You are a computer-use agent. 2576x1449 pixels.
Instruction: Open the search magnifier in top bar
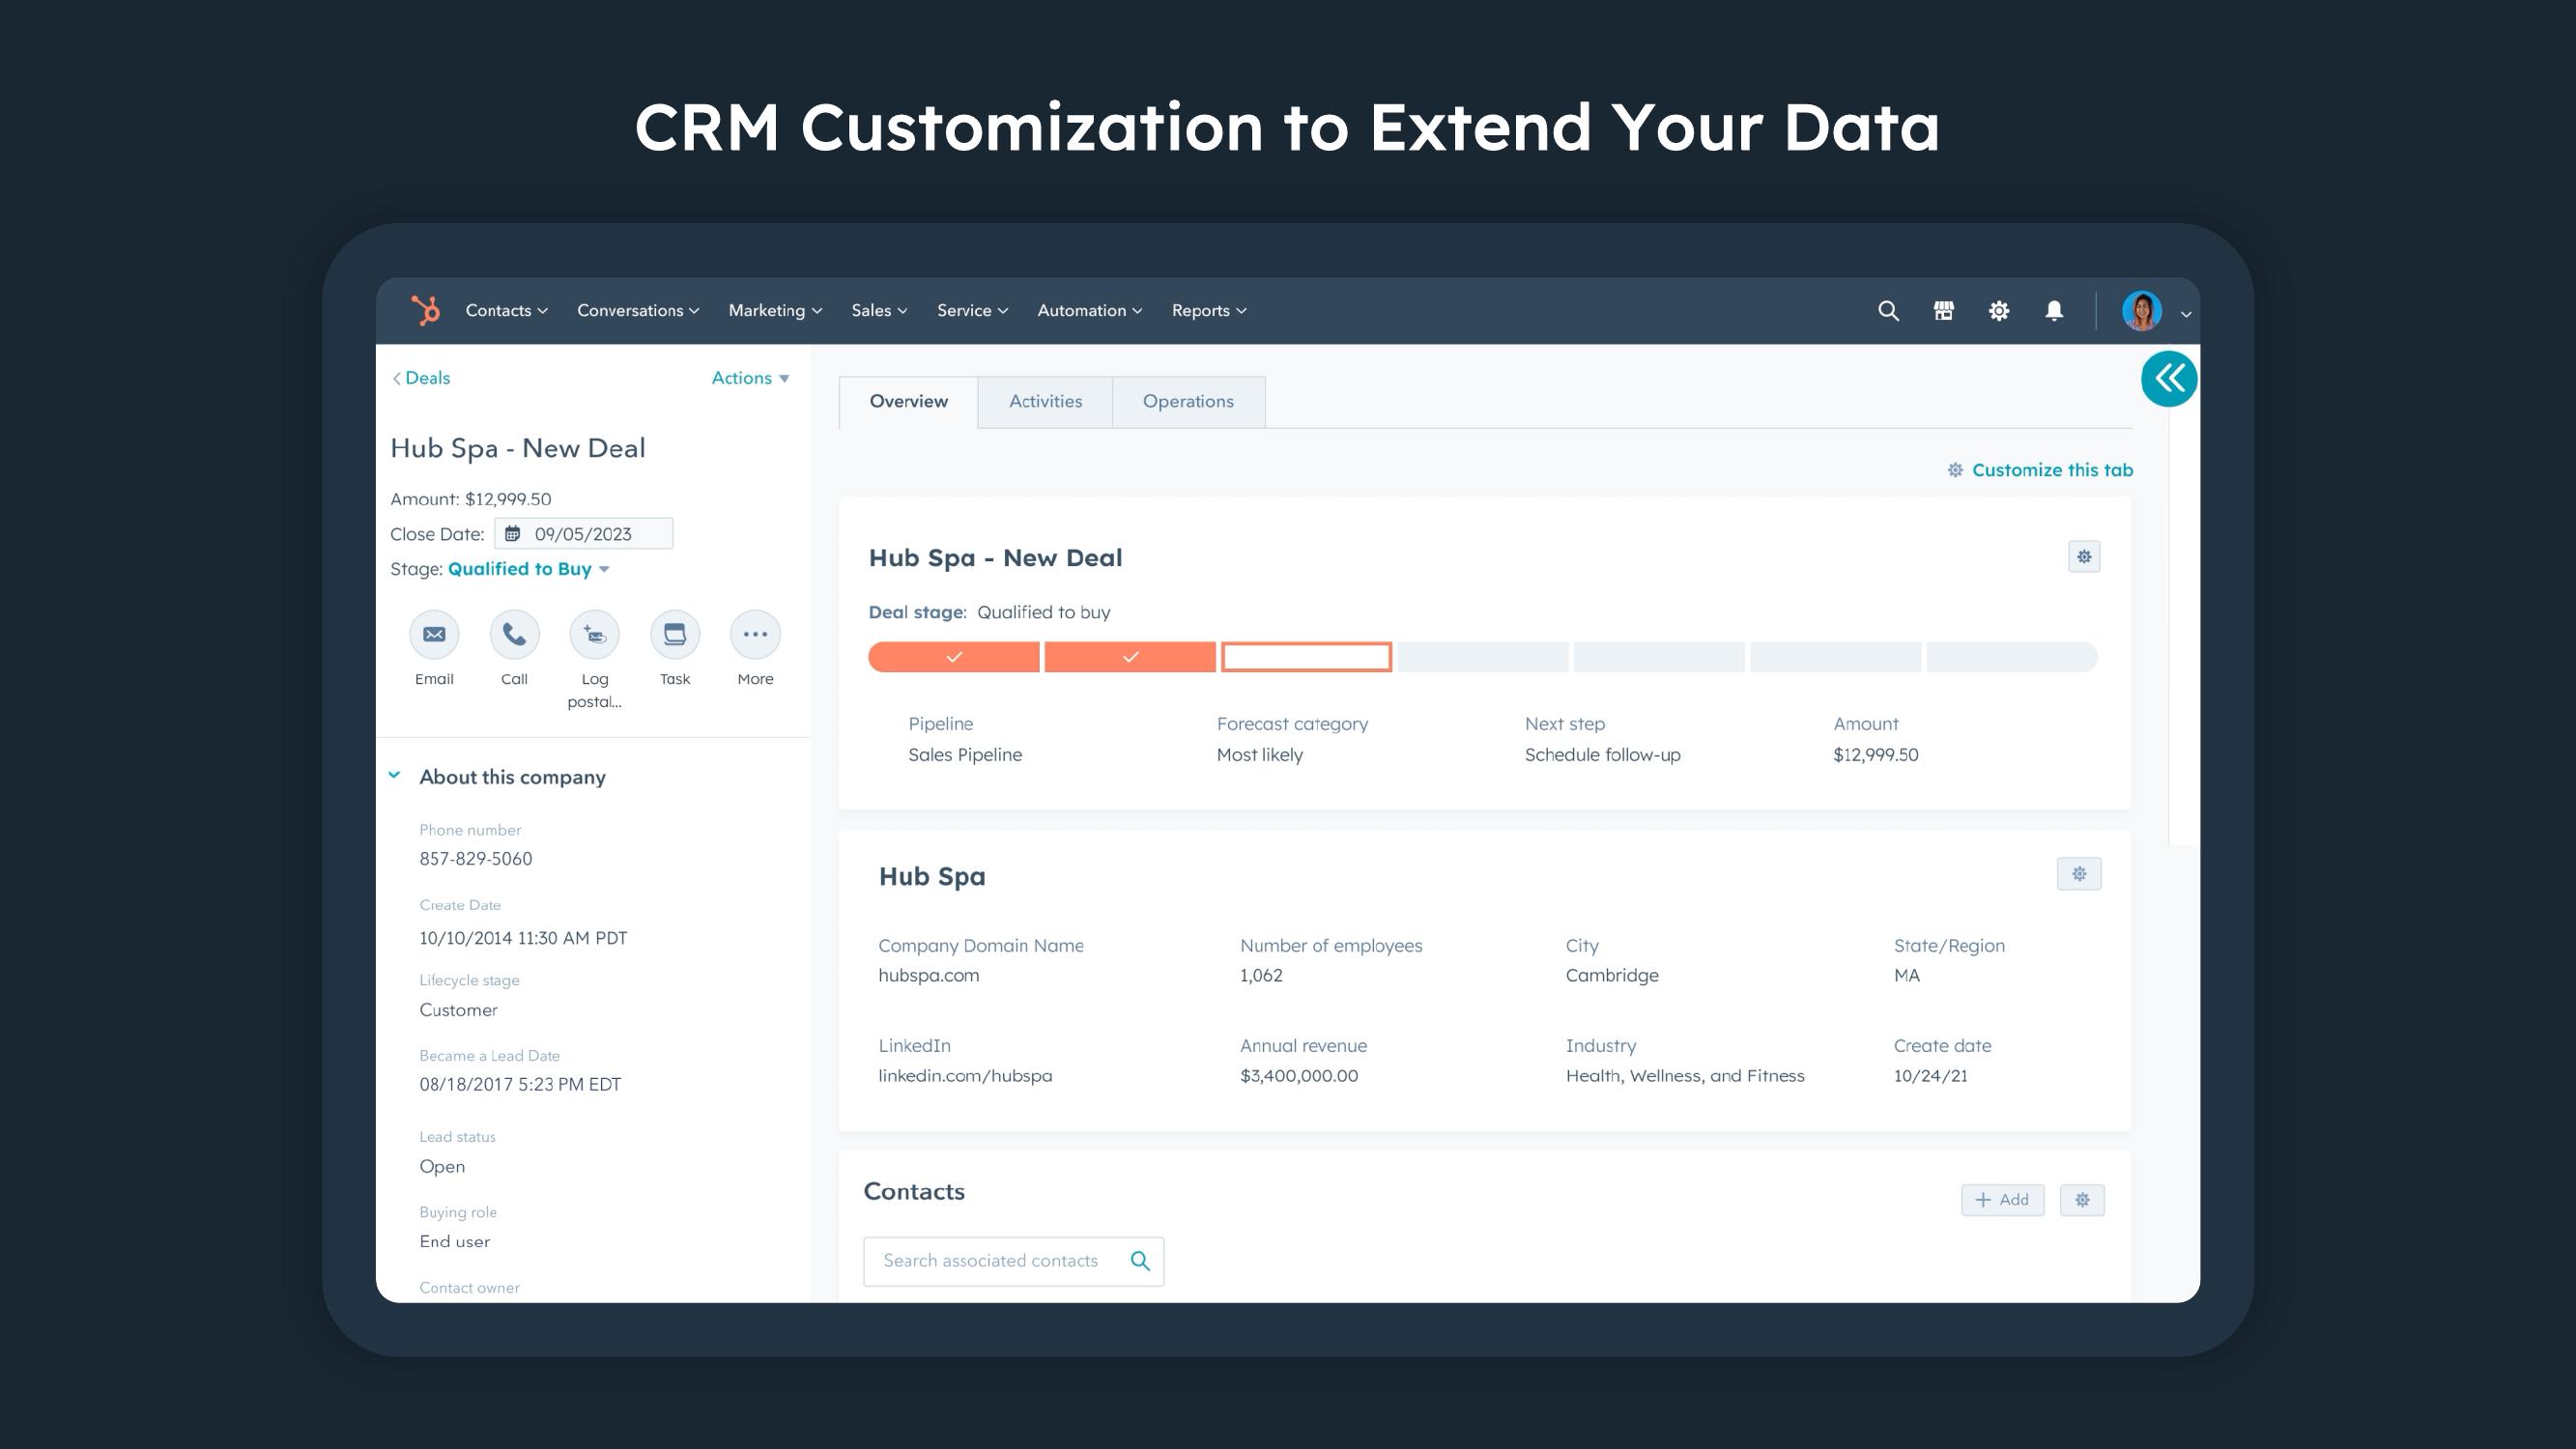pyautogui.click(x=1888, y=311)
